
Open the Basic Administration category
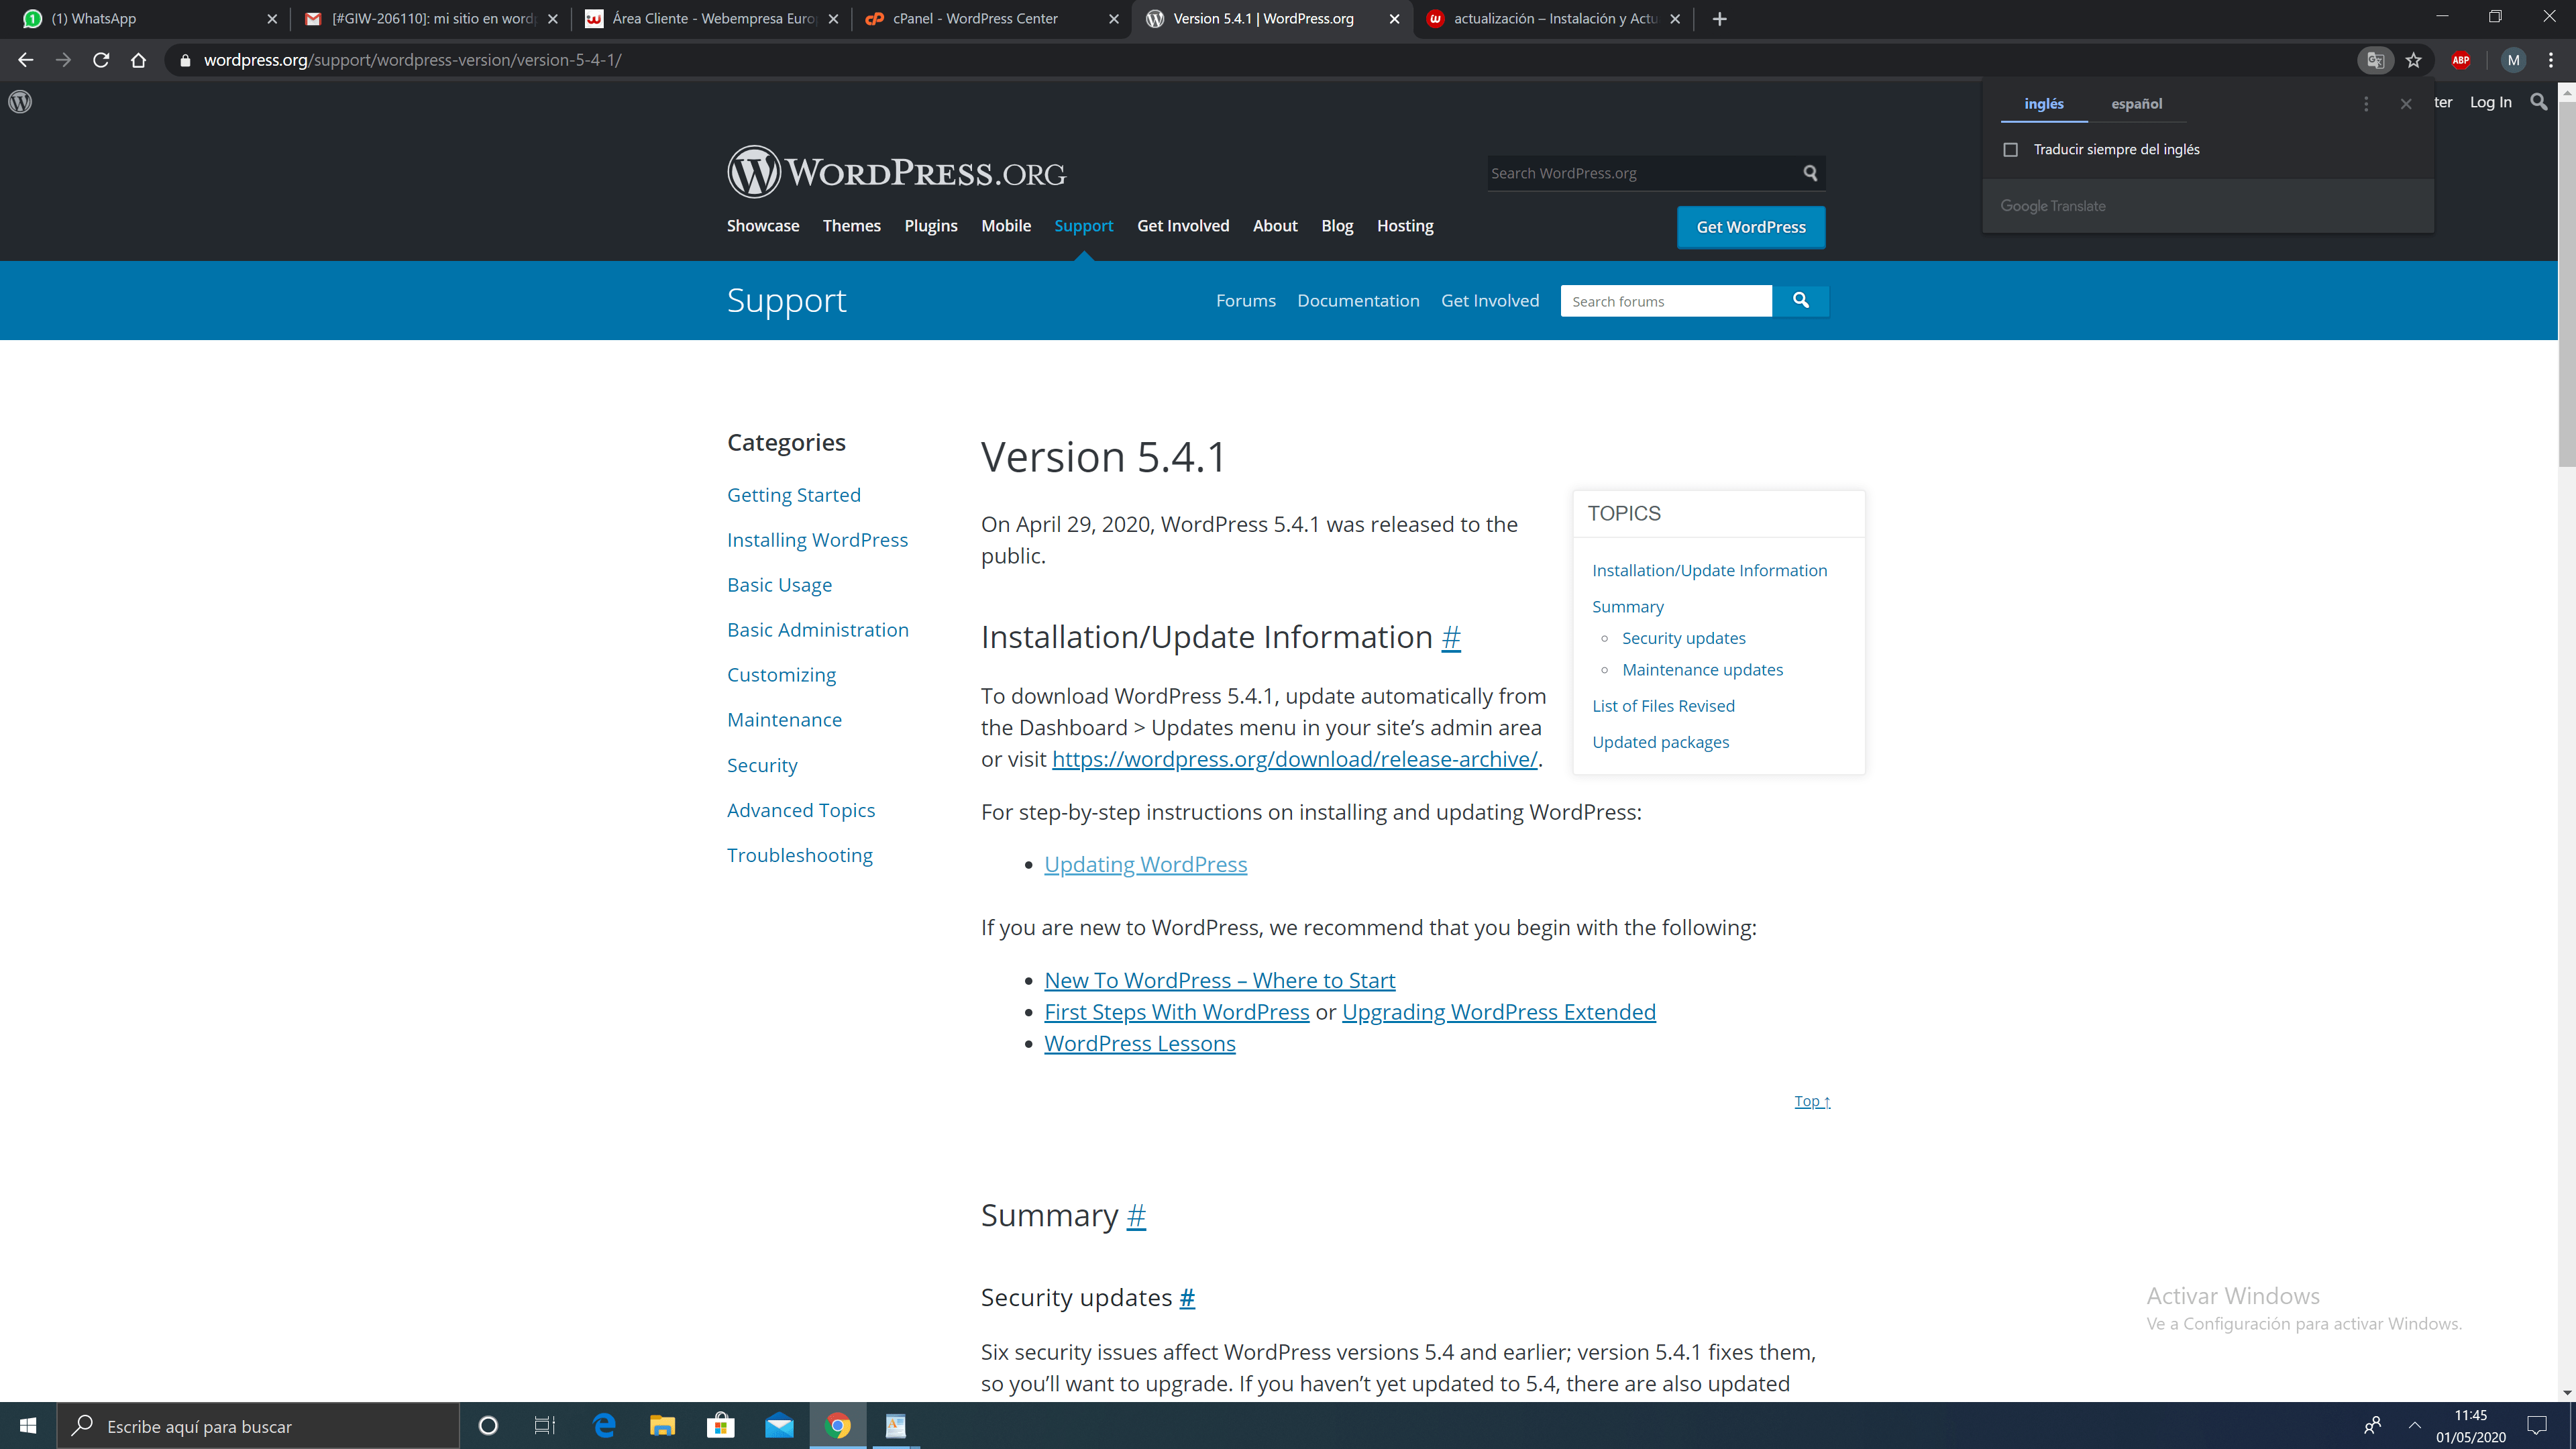point(818,630)
